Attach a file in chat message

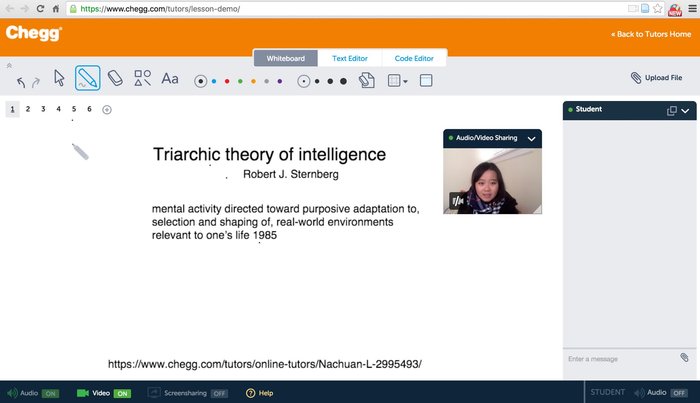684,357
